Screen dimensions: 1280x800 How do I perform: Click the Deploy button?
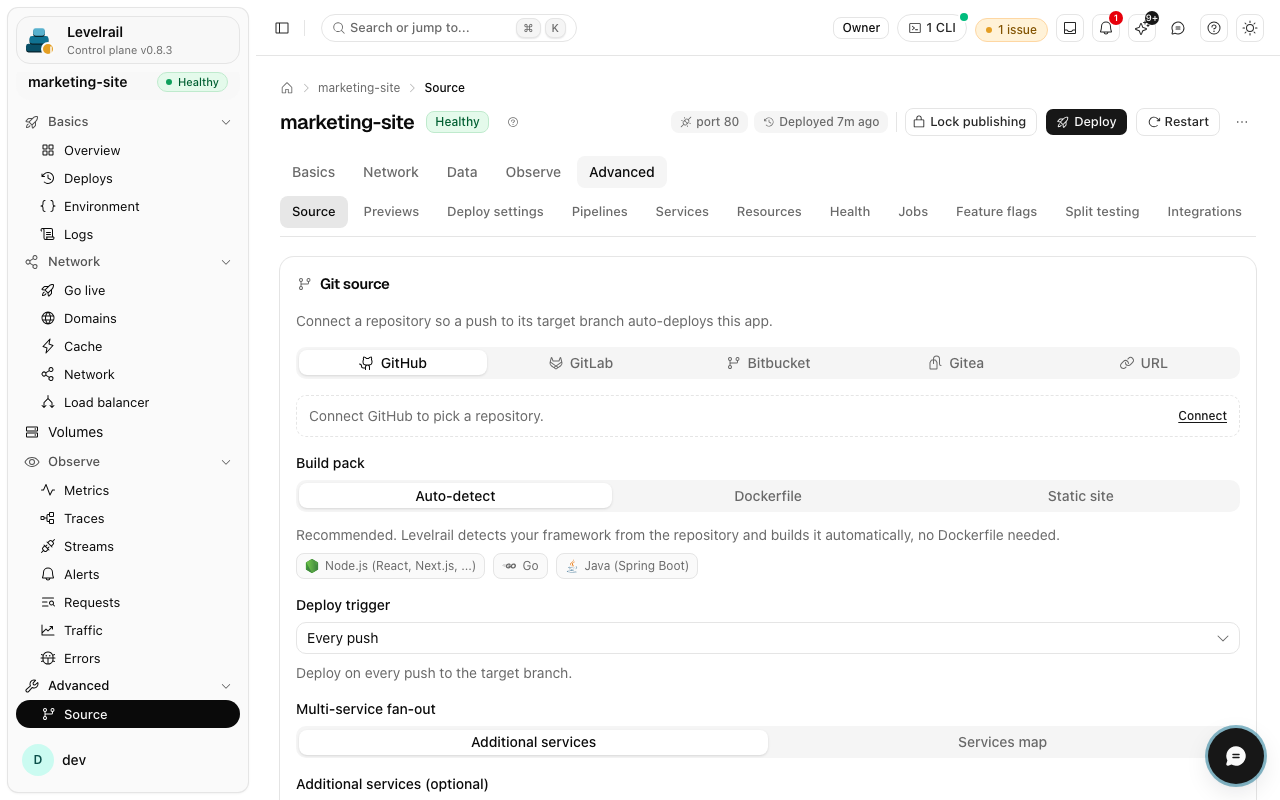pos(1086,122)
